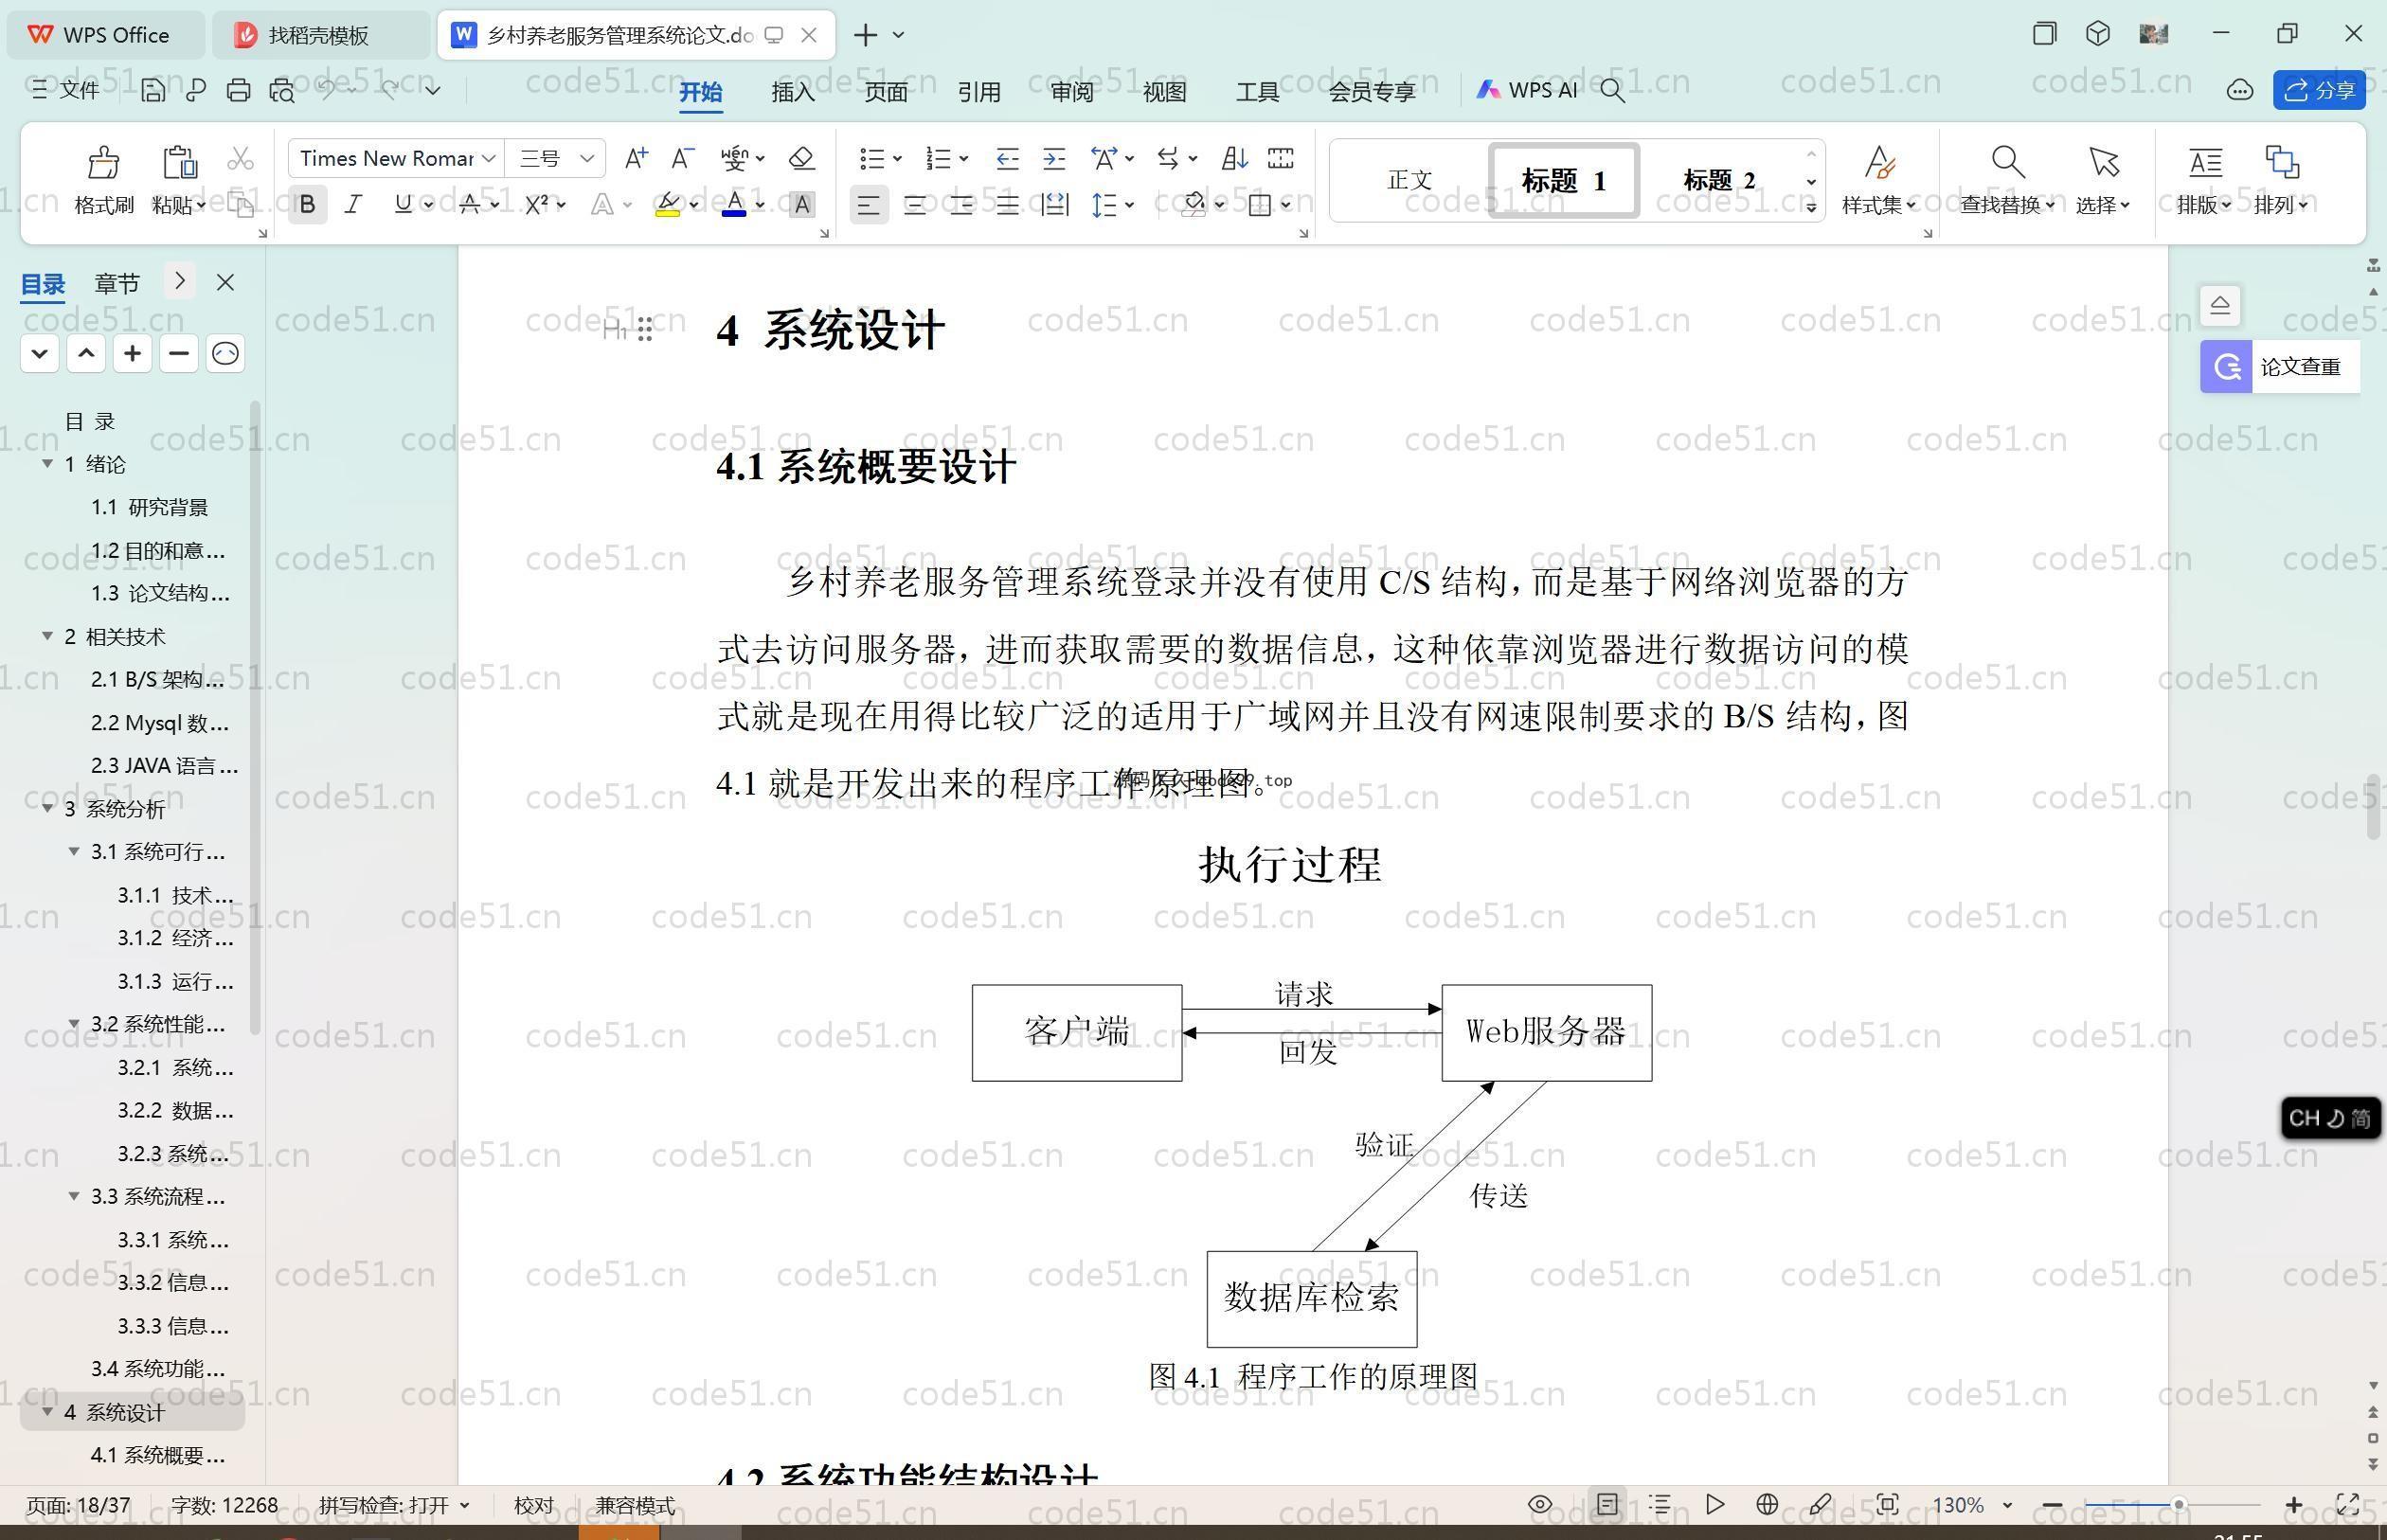The image size is (2387, 1540).
Task: Open the 插入 ribbon tab
Action: (x=793, y=91)
